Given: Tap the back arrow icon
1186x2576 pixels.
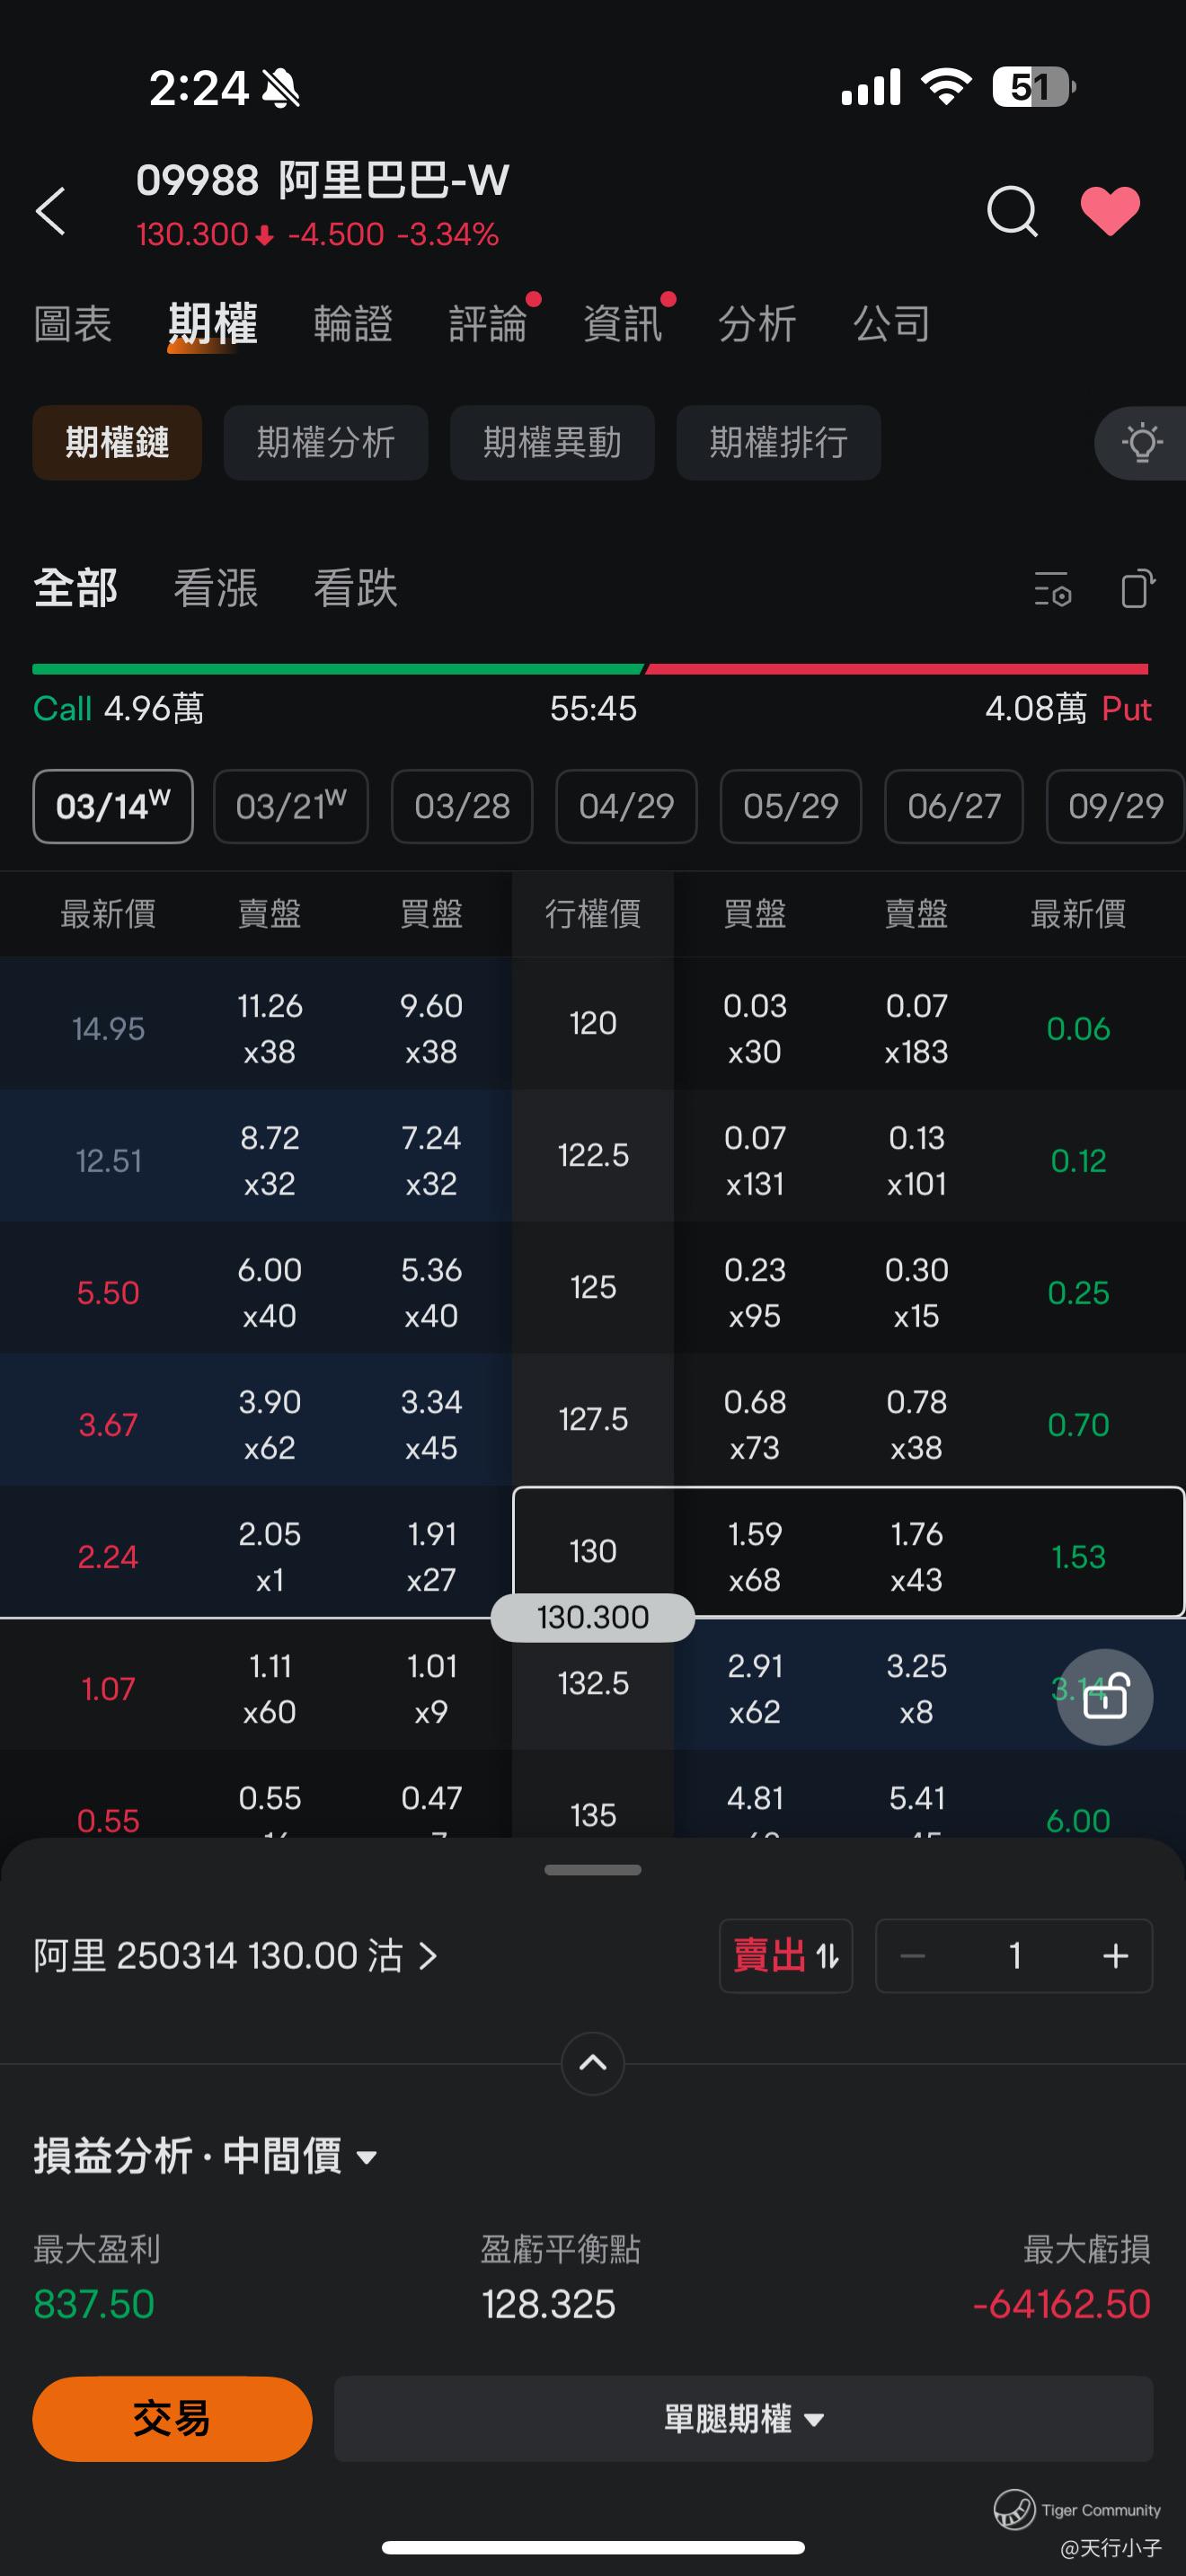Looking at the screenshot, I should (x=51, y=210).
